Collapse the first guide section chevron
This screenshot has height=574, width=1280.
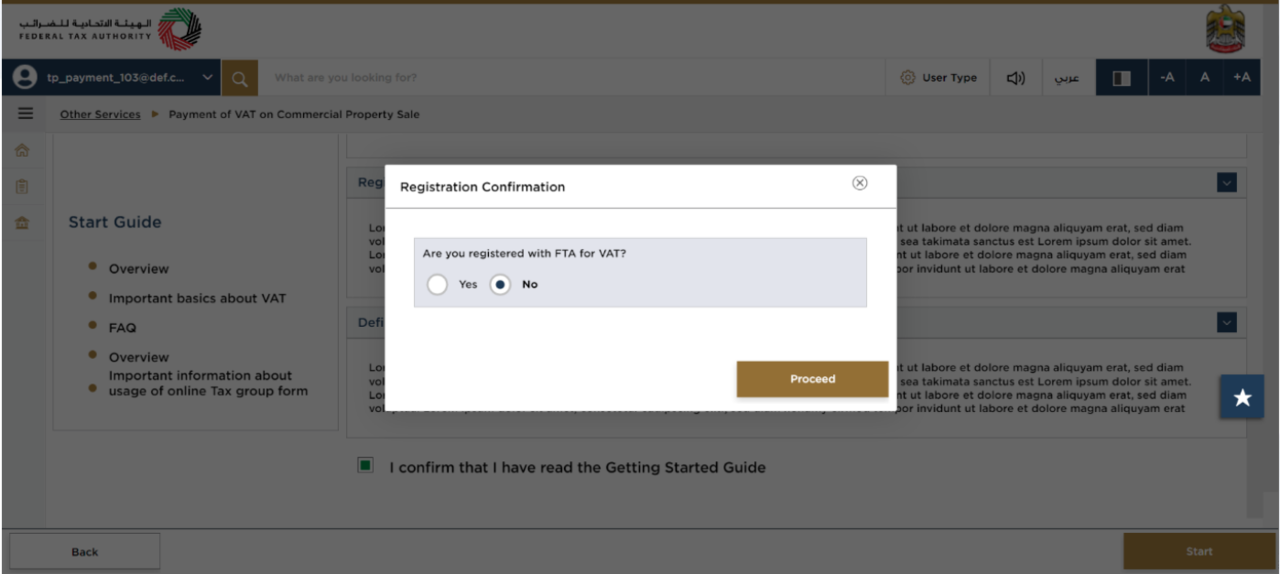tap(1227, 182)
